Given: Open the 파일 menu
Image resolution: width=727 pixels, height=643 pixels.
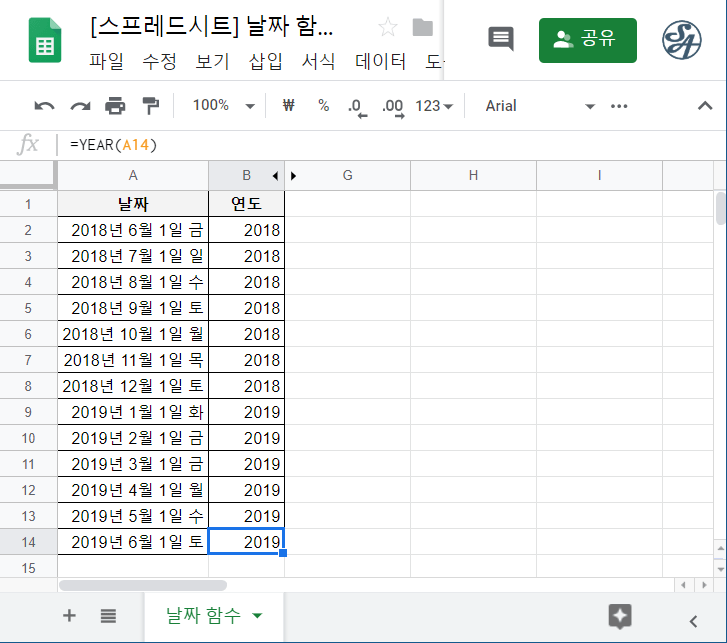Looking at the screenshot, I should tap(106, 62).
